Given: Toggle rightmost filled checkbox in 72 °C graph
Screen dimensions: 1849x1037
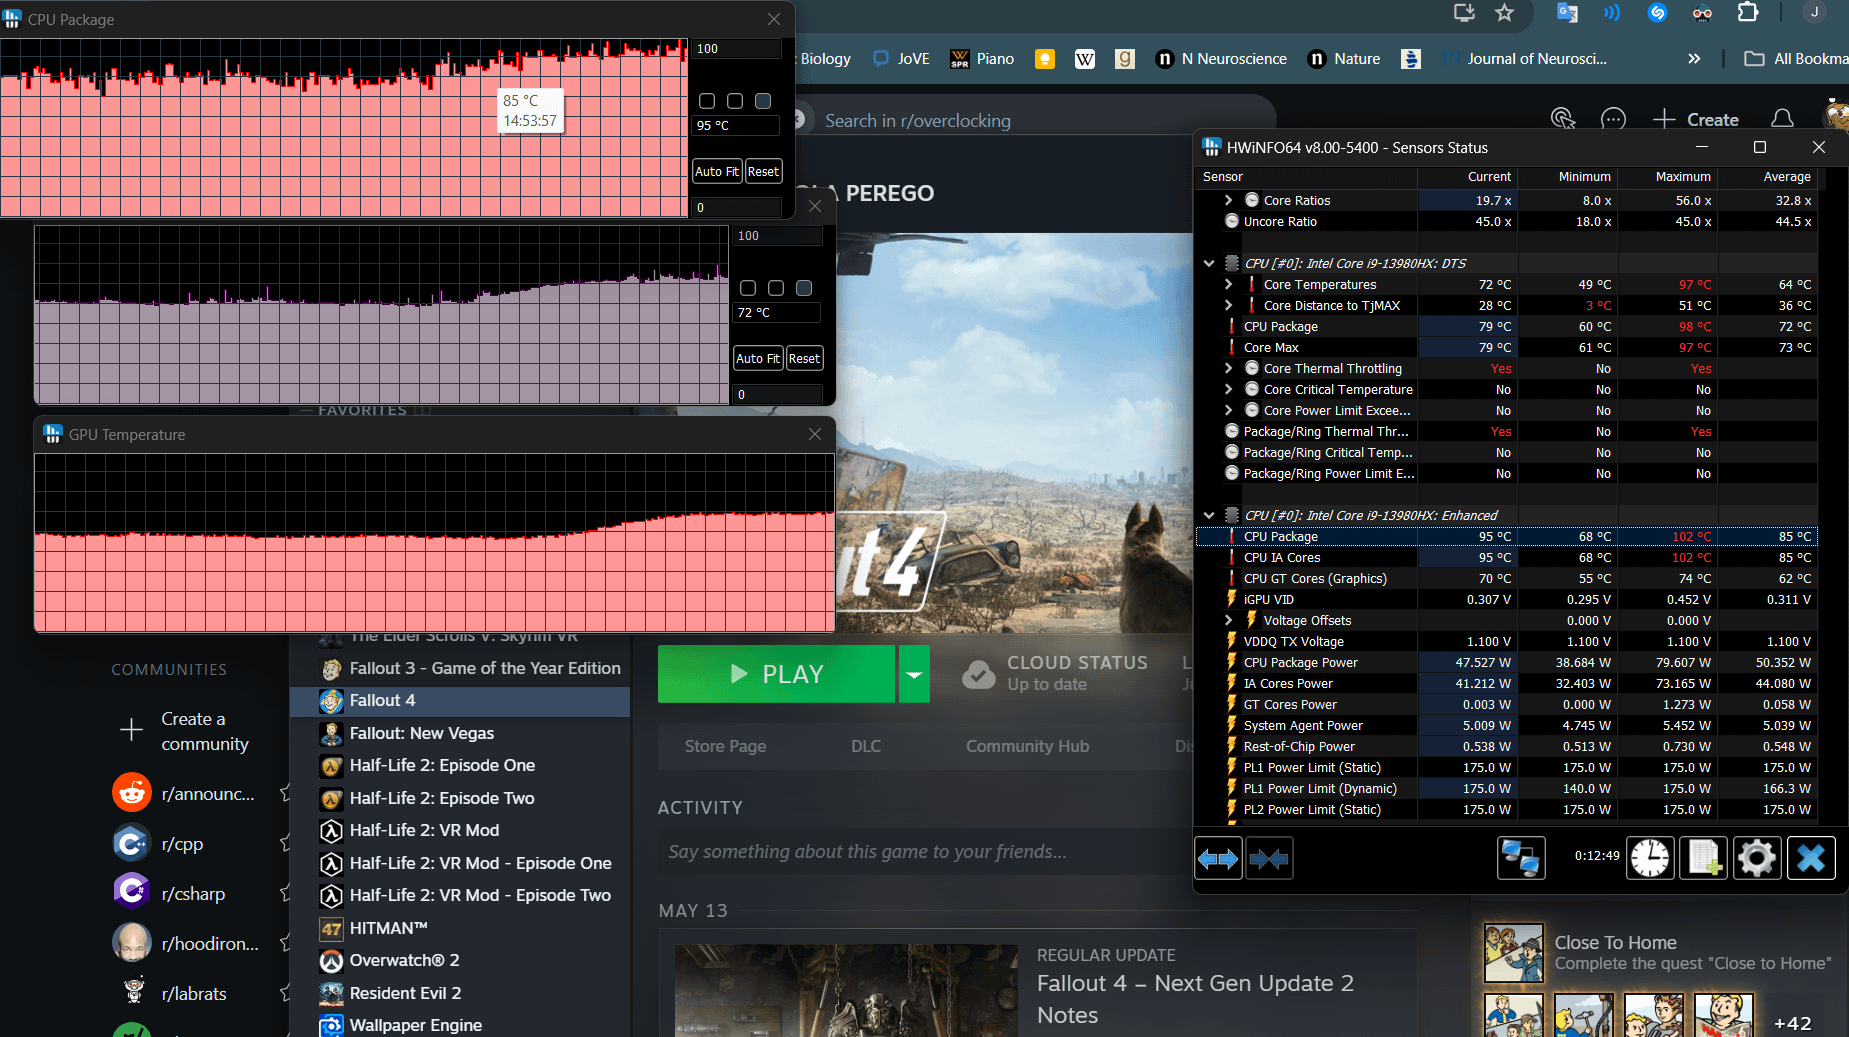Looking at the screenshot, I should [804, 288].
